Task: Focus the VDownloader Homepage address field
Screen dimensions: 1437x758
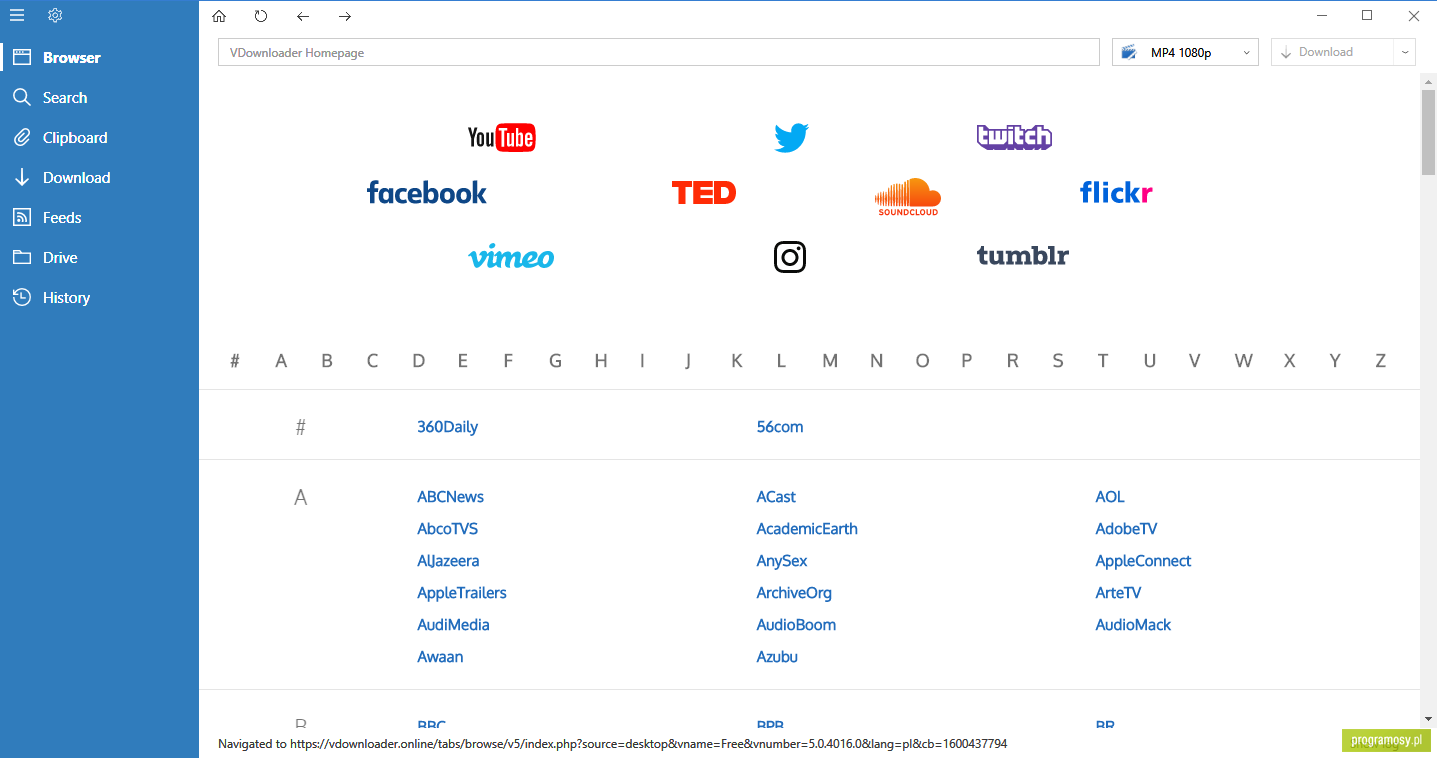Action: (x=658, y=52)
